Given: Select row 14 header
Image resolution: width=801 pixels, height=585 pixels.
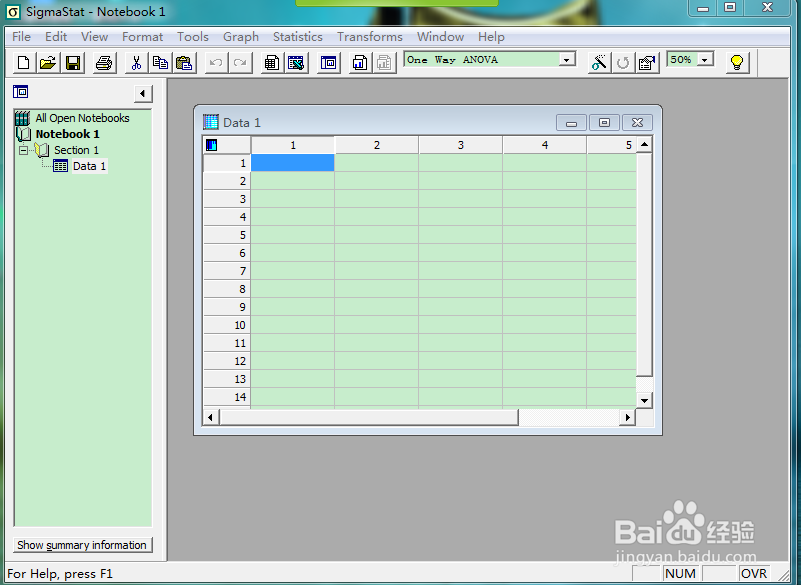Looking at the screenshot, I should click(227, 397).
